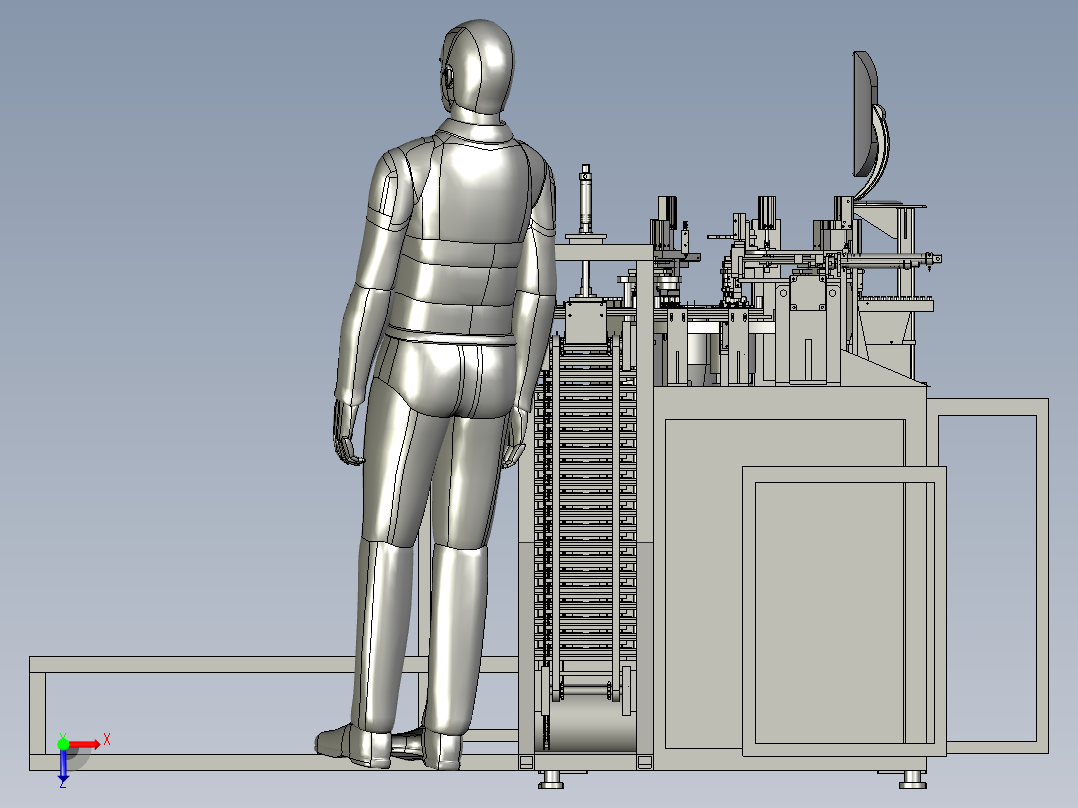This screenshot has height=808, width=1078.
Task: Select the mannequin's head
Action: [x=476, y=67]
